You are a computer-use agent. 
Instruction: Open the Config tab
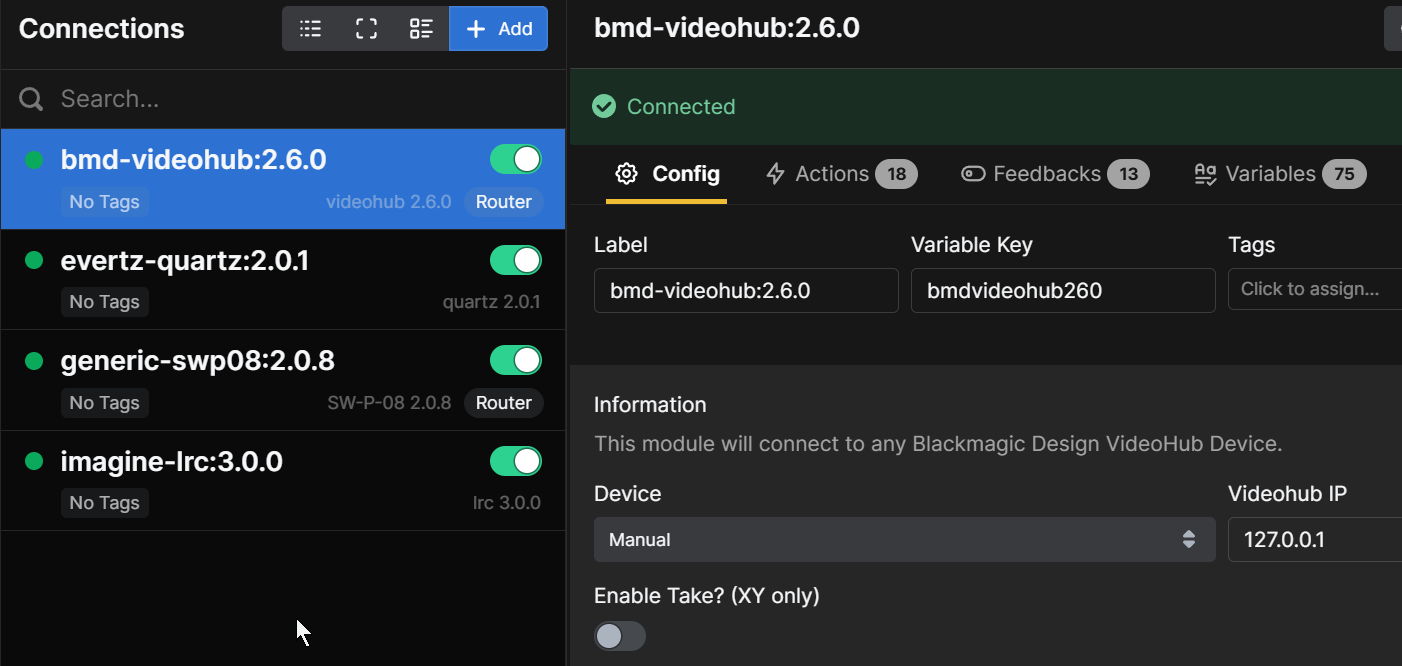tap(667, 174)
